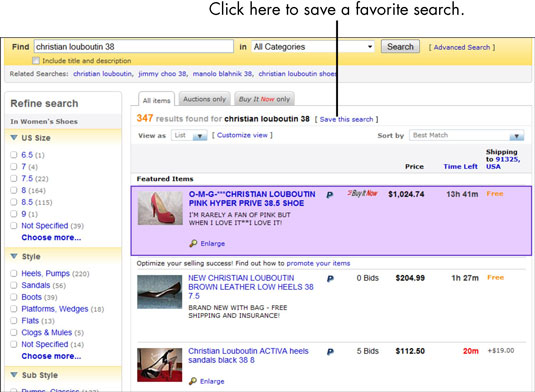Click related search manolo blahnik 38
Screen dimensions: 535x392
[222, 74]
